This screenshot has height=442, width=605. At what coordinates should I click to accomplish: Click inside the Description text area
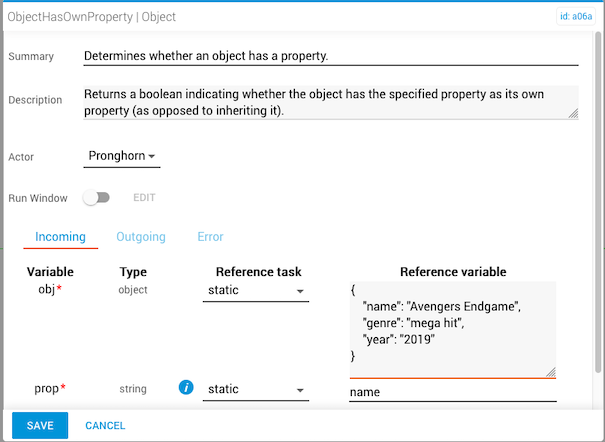tap(330, 102)
